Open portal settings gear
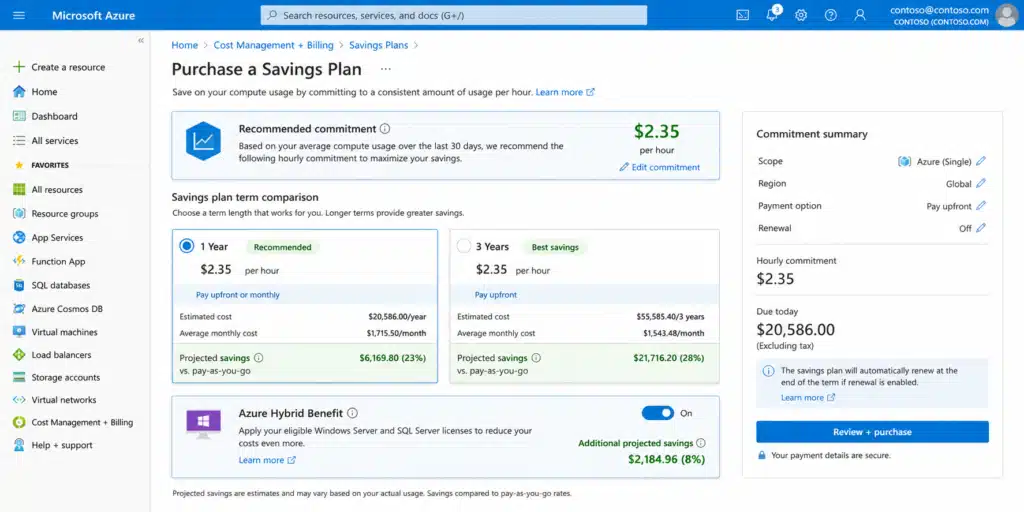Image resolution: width=1024 pixels, height=512 pixels. (801, 15)
